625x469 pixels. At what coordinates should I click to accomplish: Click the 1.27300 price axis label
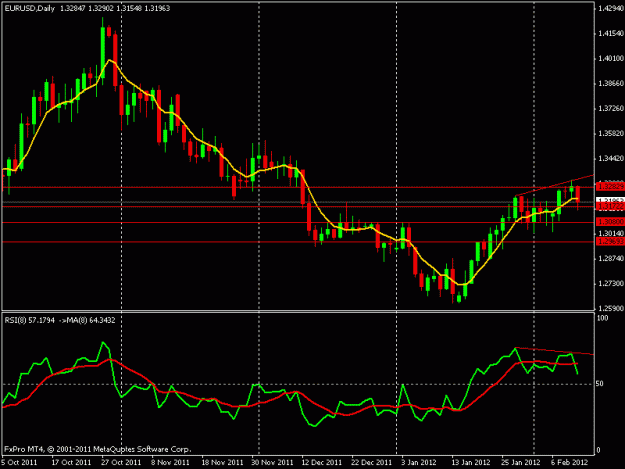611,284
